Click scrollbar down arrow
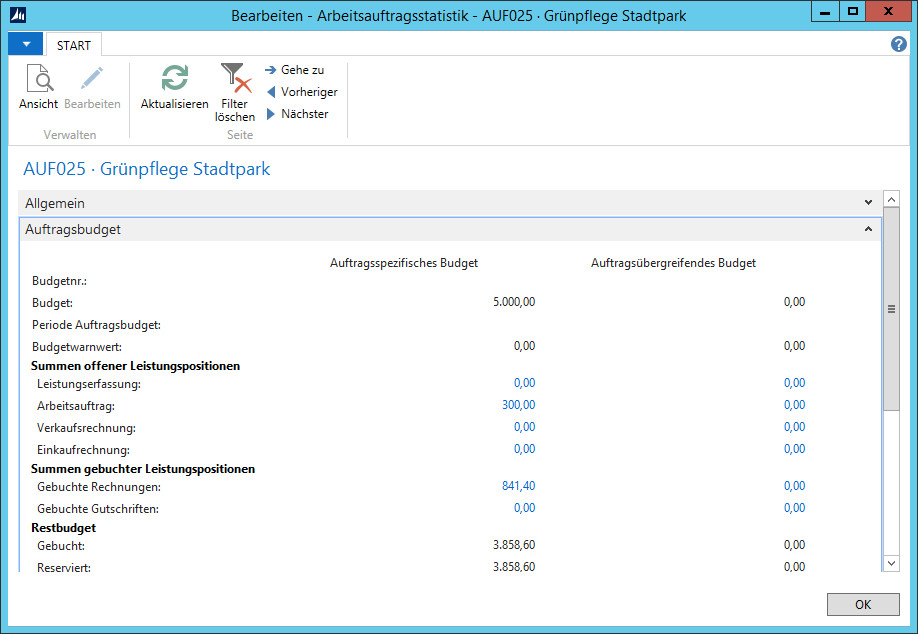The height and width of the screenshot is (634, 918). point(891,563)
